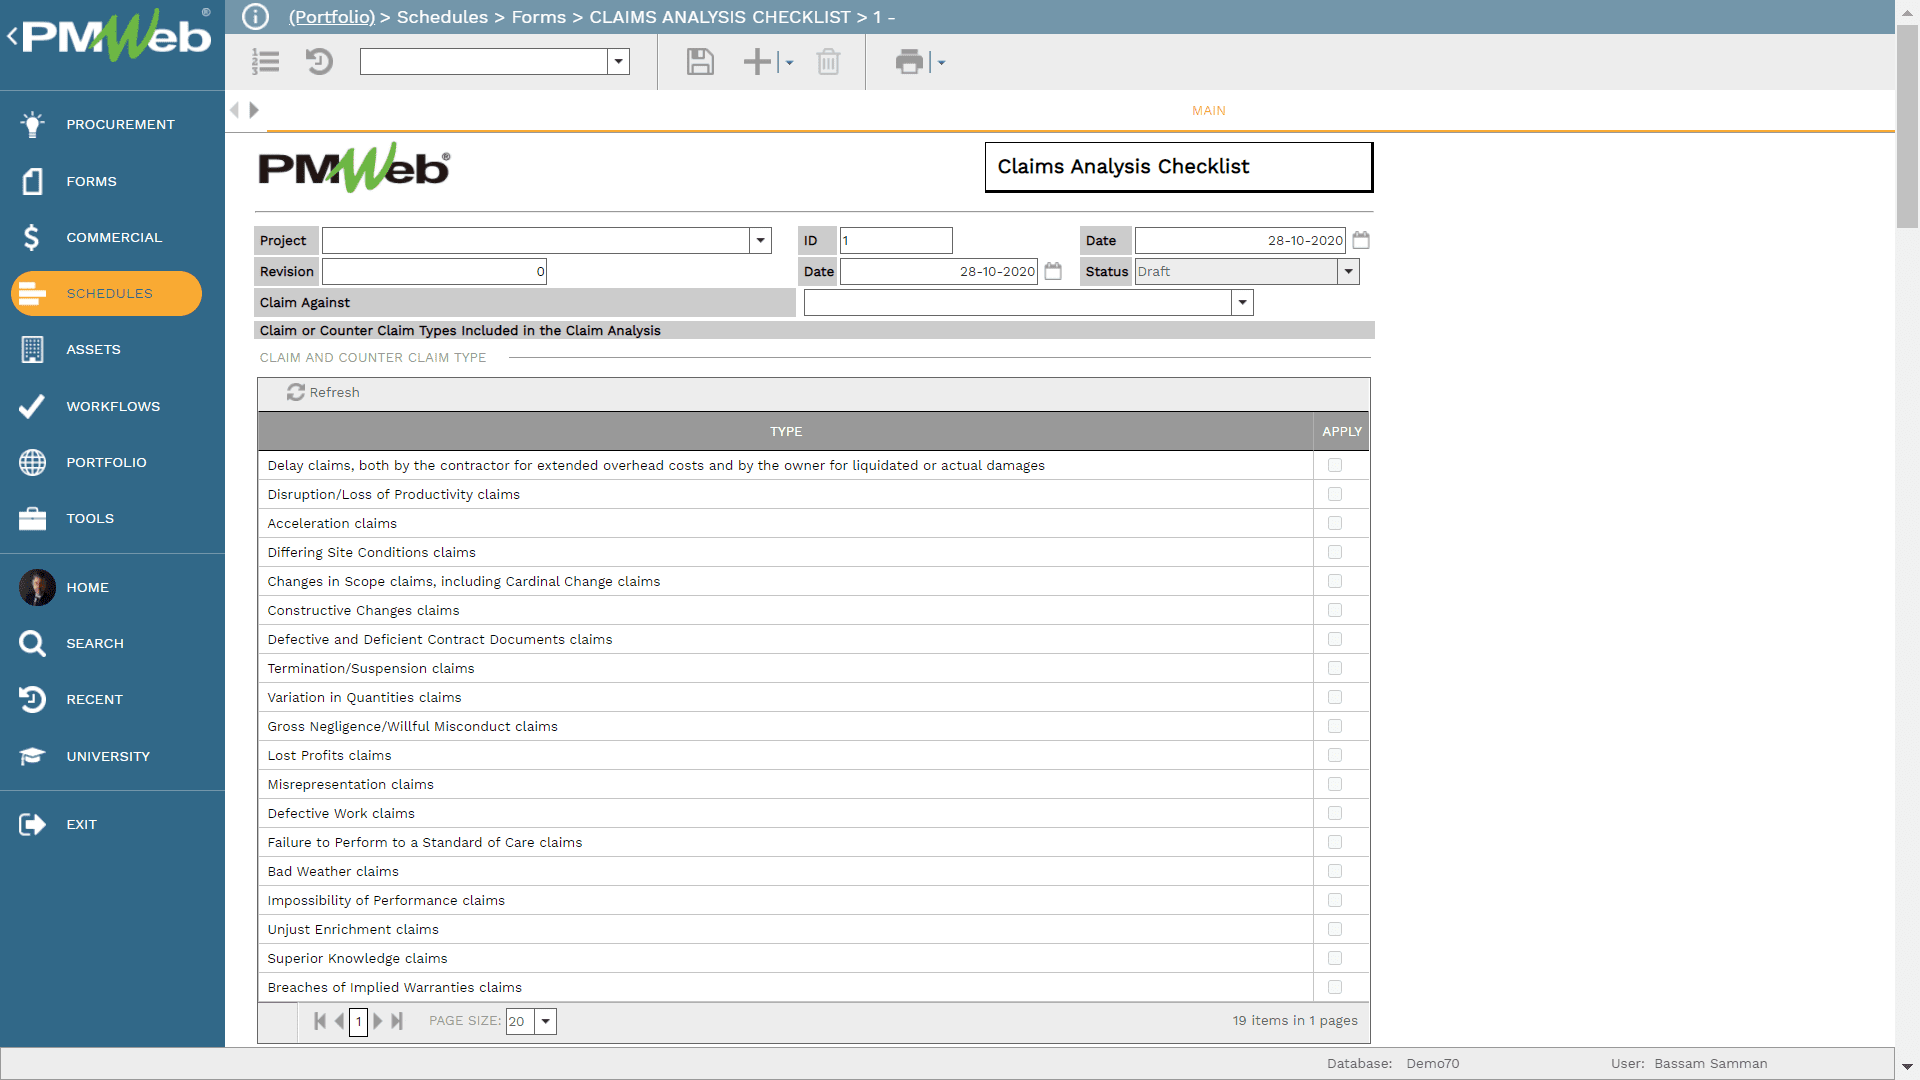Open the Status Draft dropdown
The image size is (1920, 1080).
tap(1348, 271)
